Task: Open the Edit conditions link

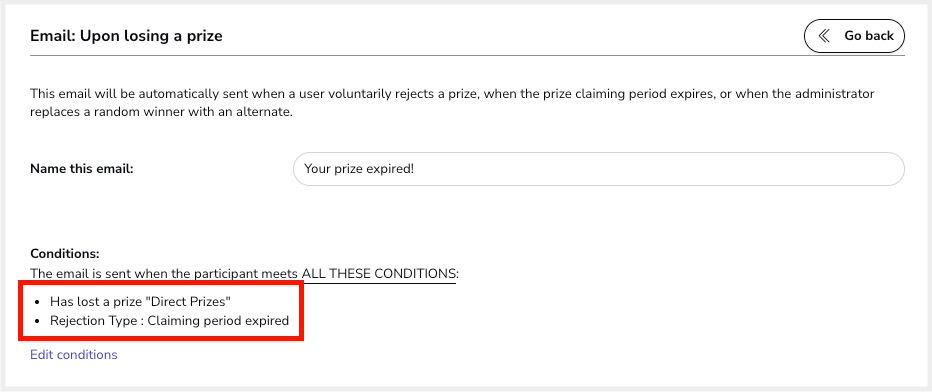Action: (x=74, y=355)
